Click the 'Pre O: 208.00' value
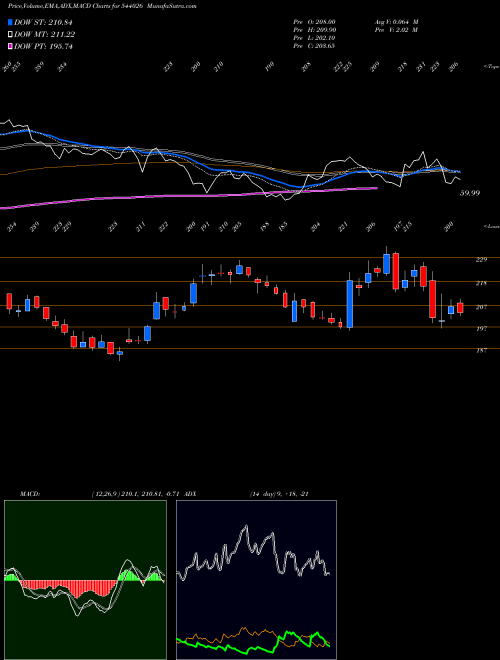This screenshot has height=660, width=500. (x=314, y=22)
